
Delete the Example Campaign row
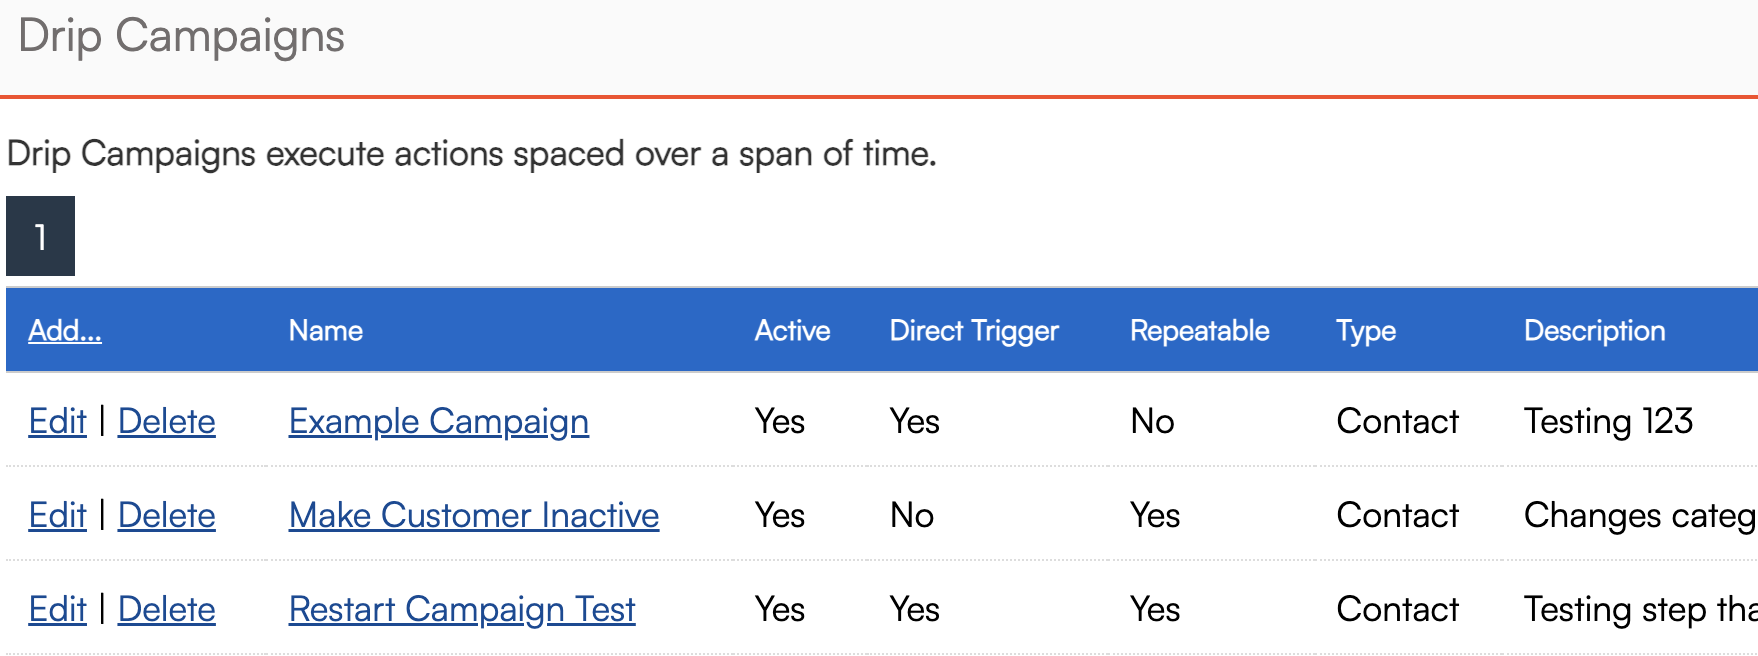[x=166, y=422]
